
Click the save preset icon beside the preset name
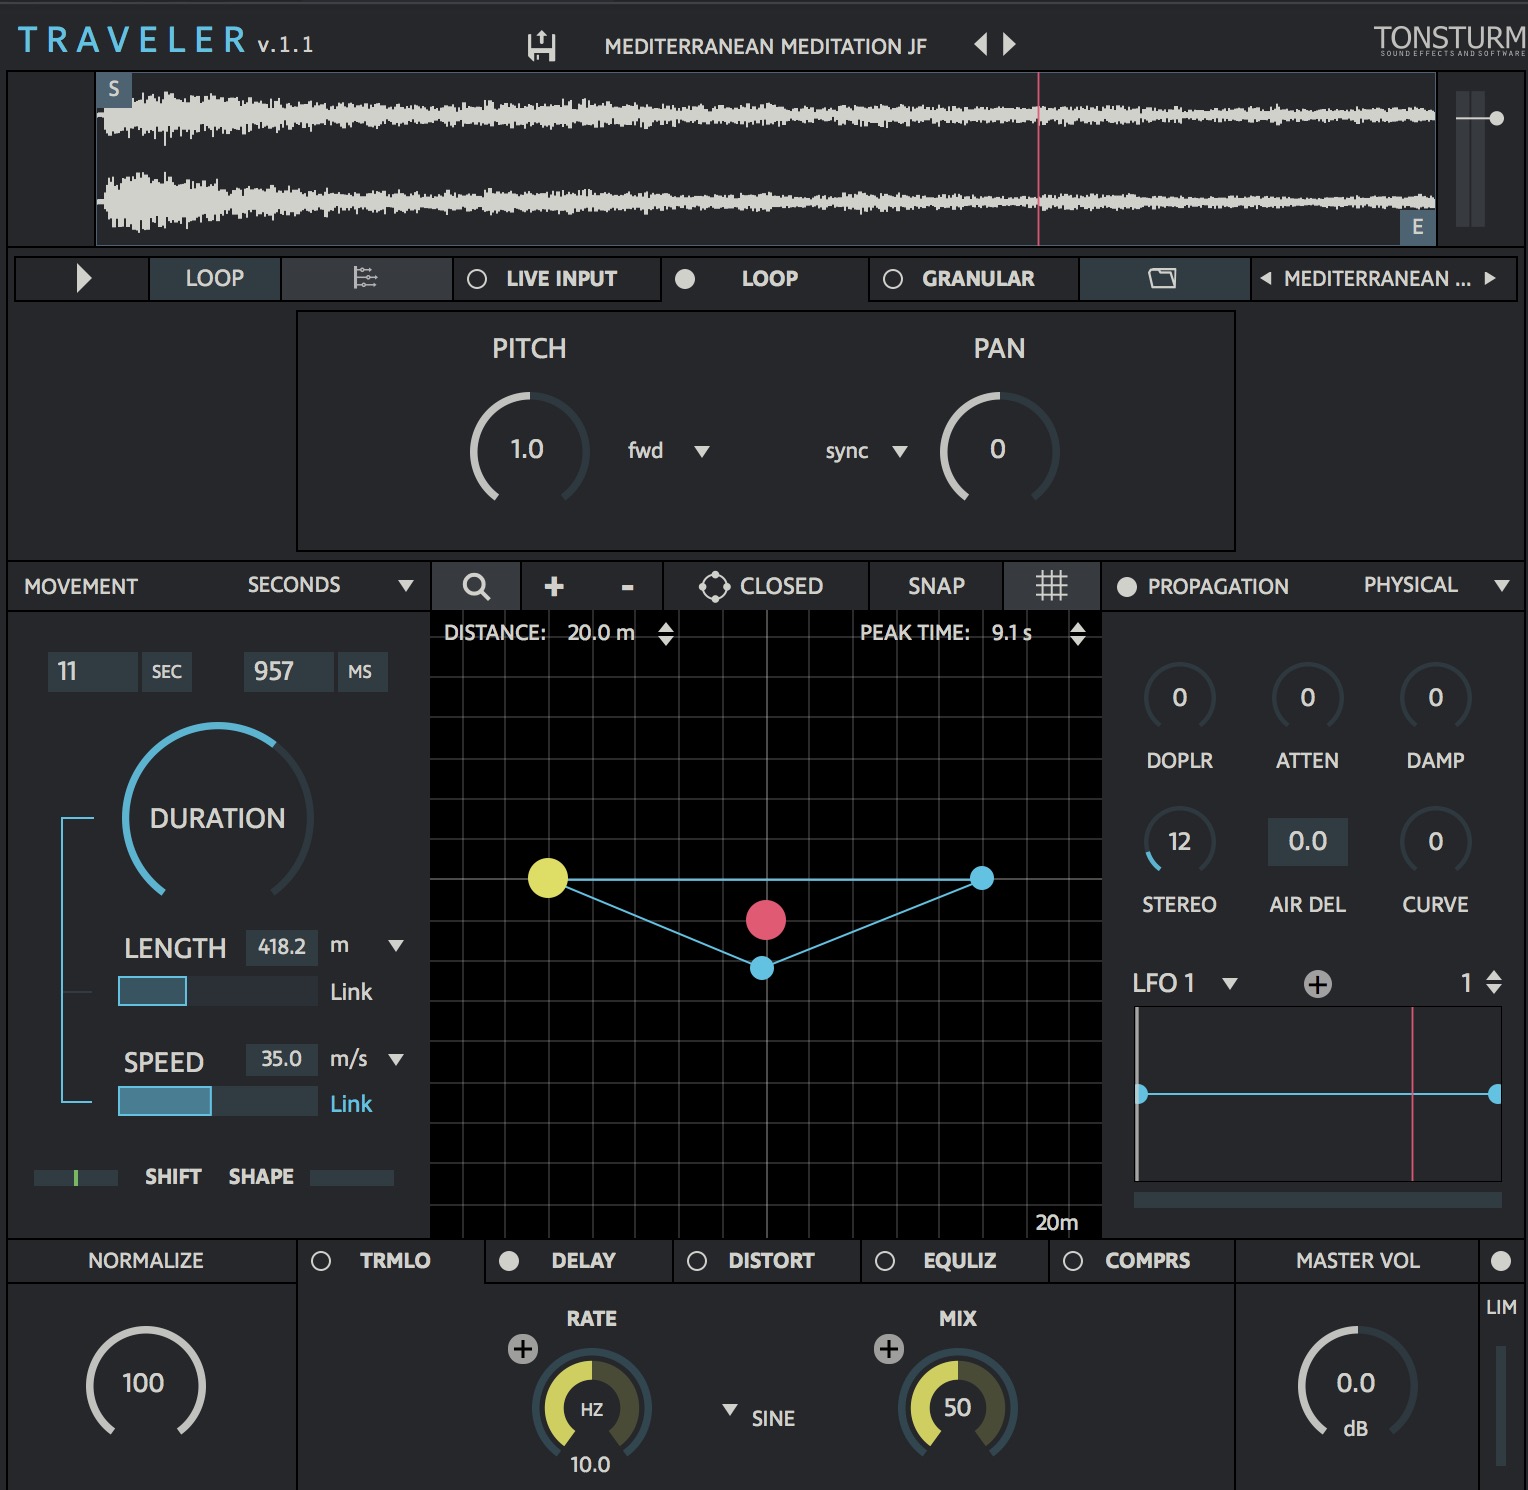541,43
